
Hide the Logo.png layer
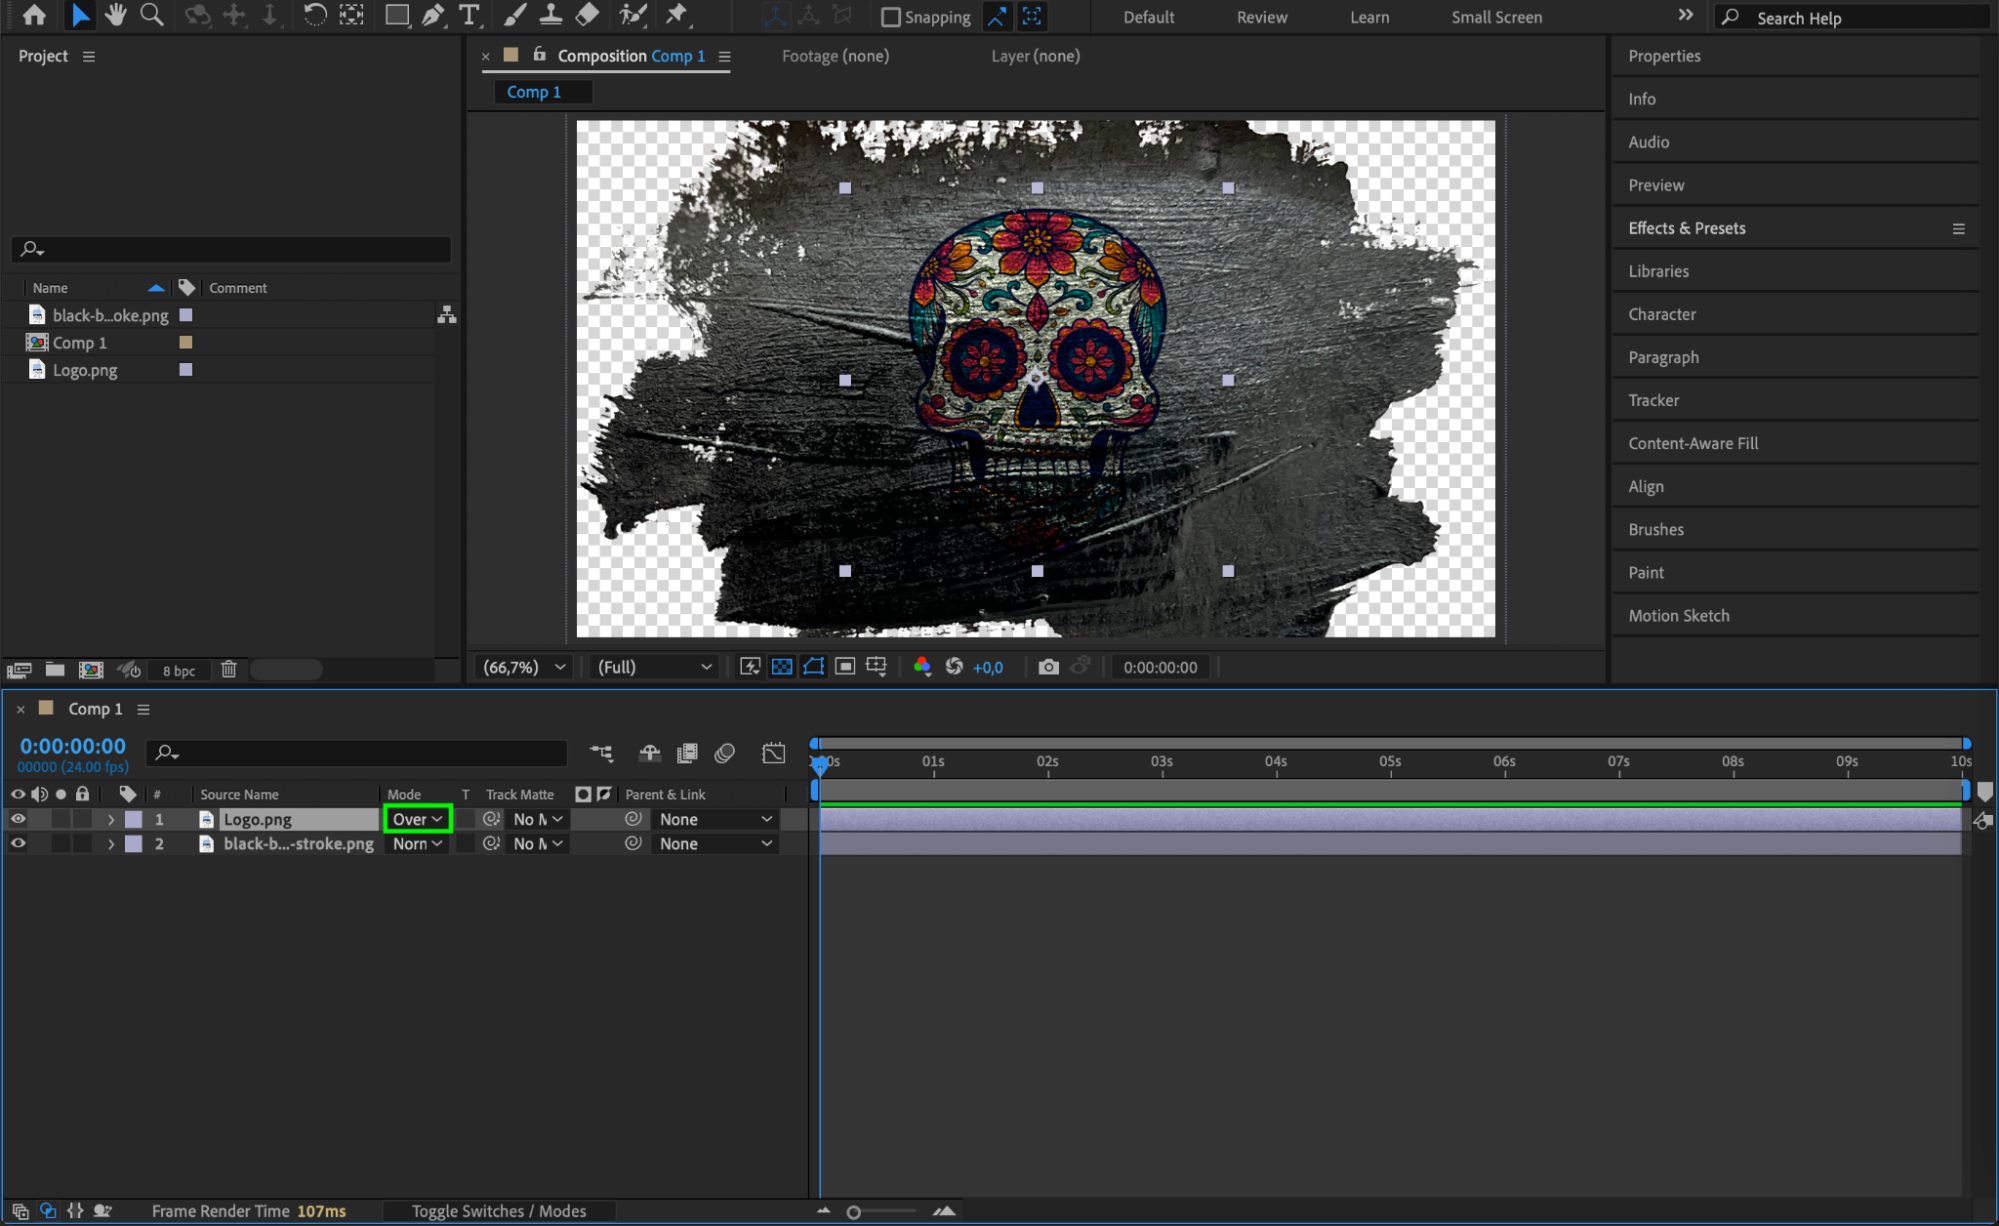click(18, 819)
